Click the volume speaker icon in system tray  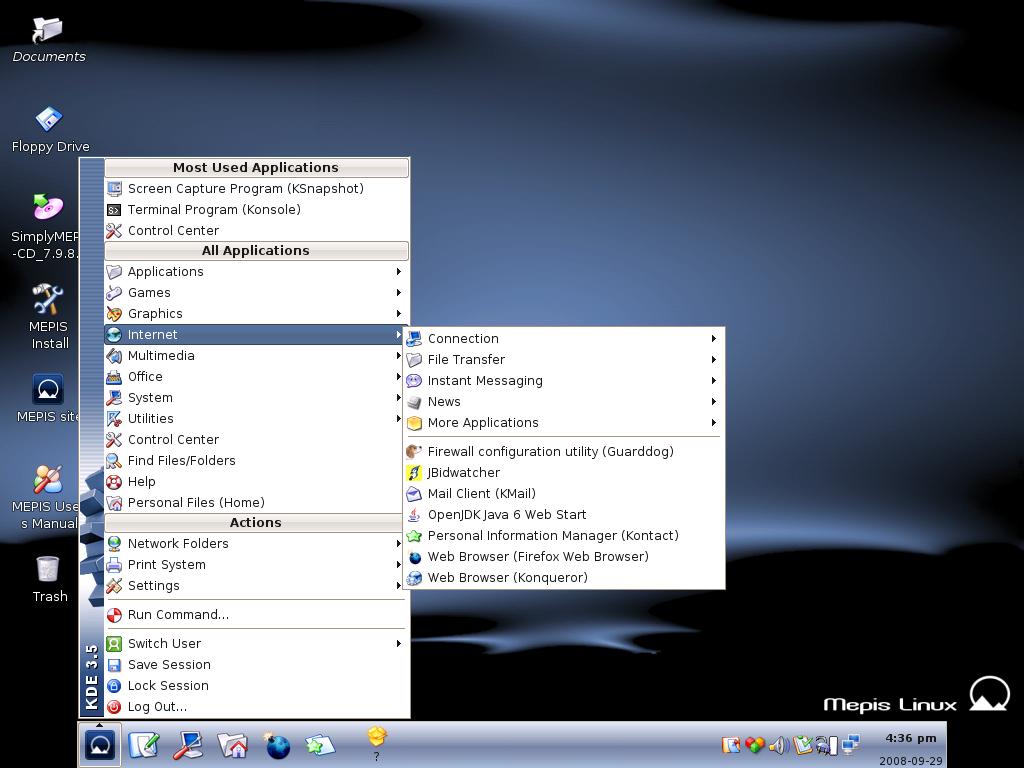click(778, 745)
